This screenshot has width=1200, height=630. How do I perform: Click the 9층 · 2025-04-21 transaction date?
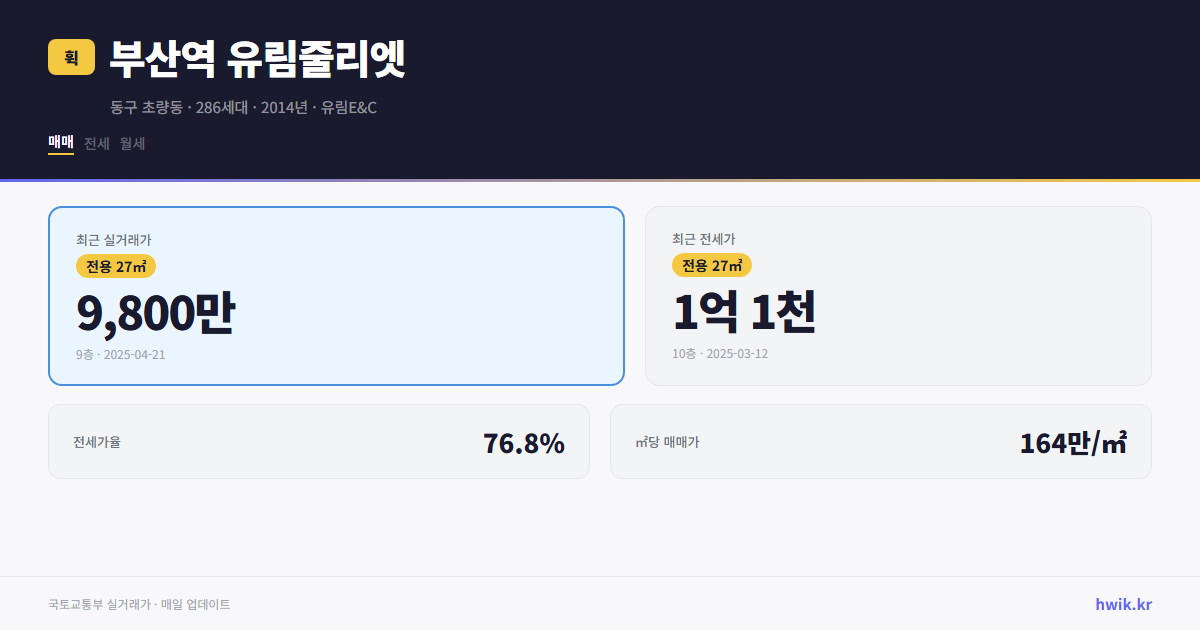120,354
